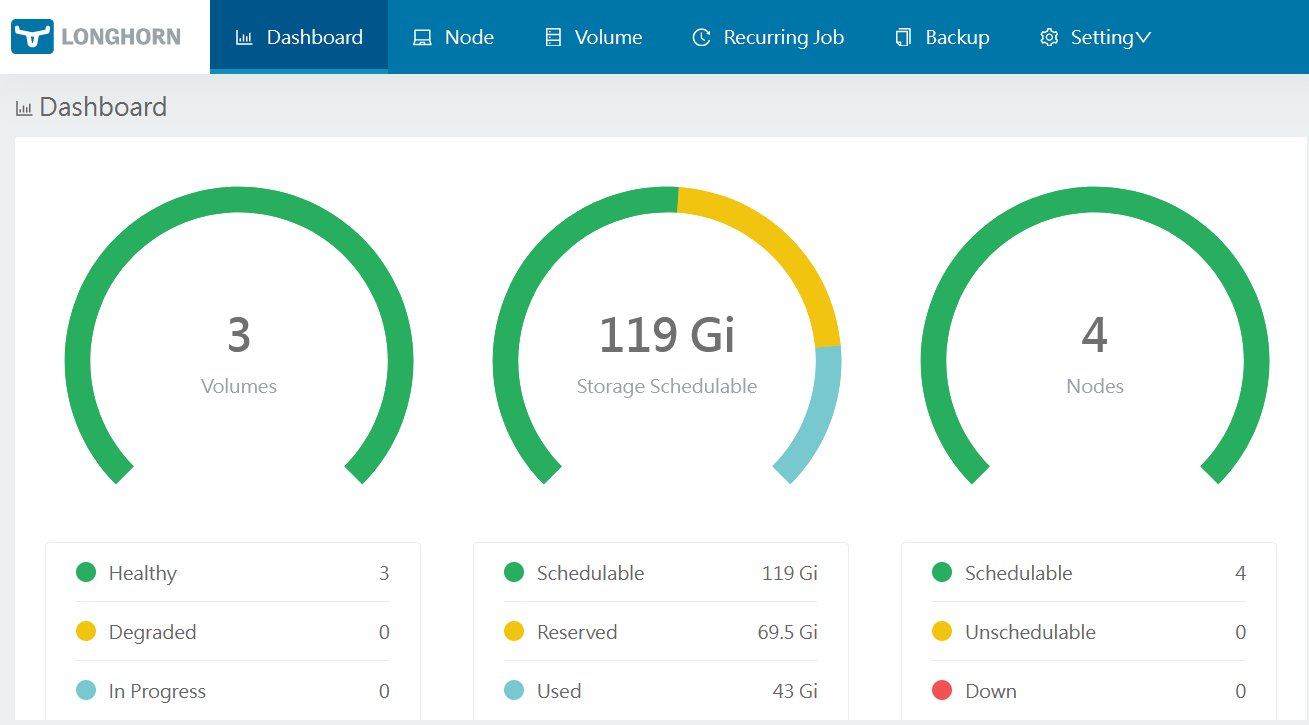Click the Longhorn bull logo icon
This screenshot has width=1309, height=725.
pyautogui.click(x=32, y=37)
